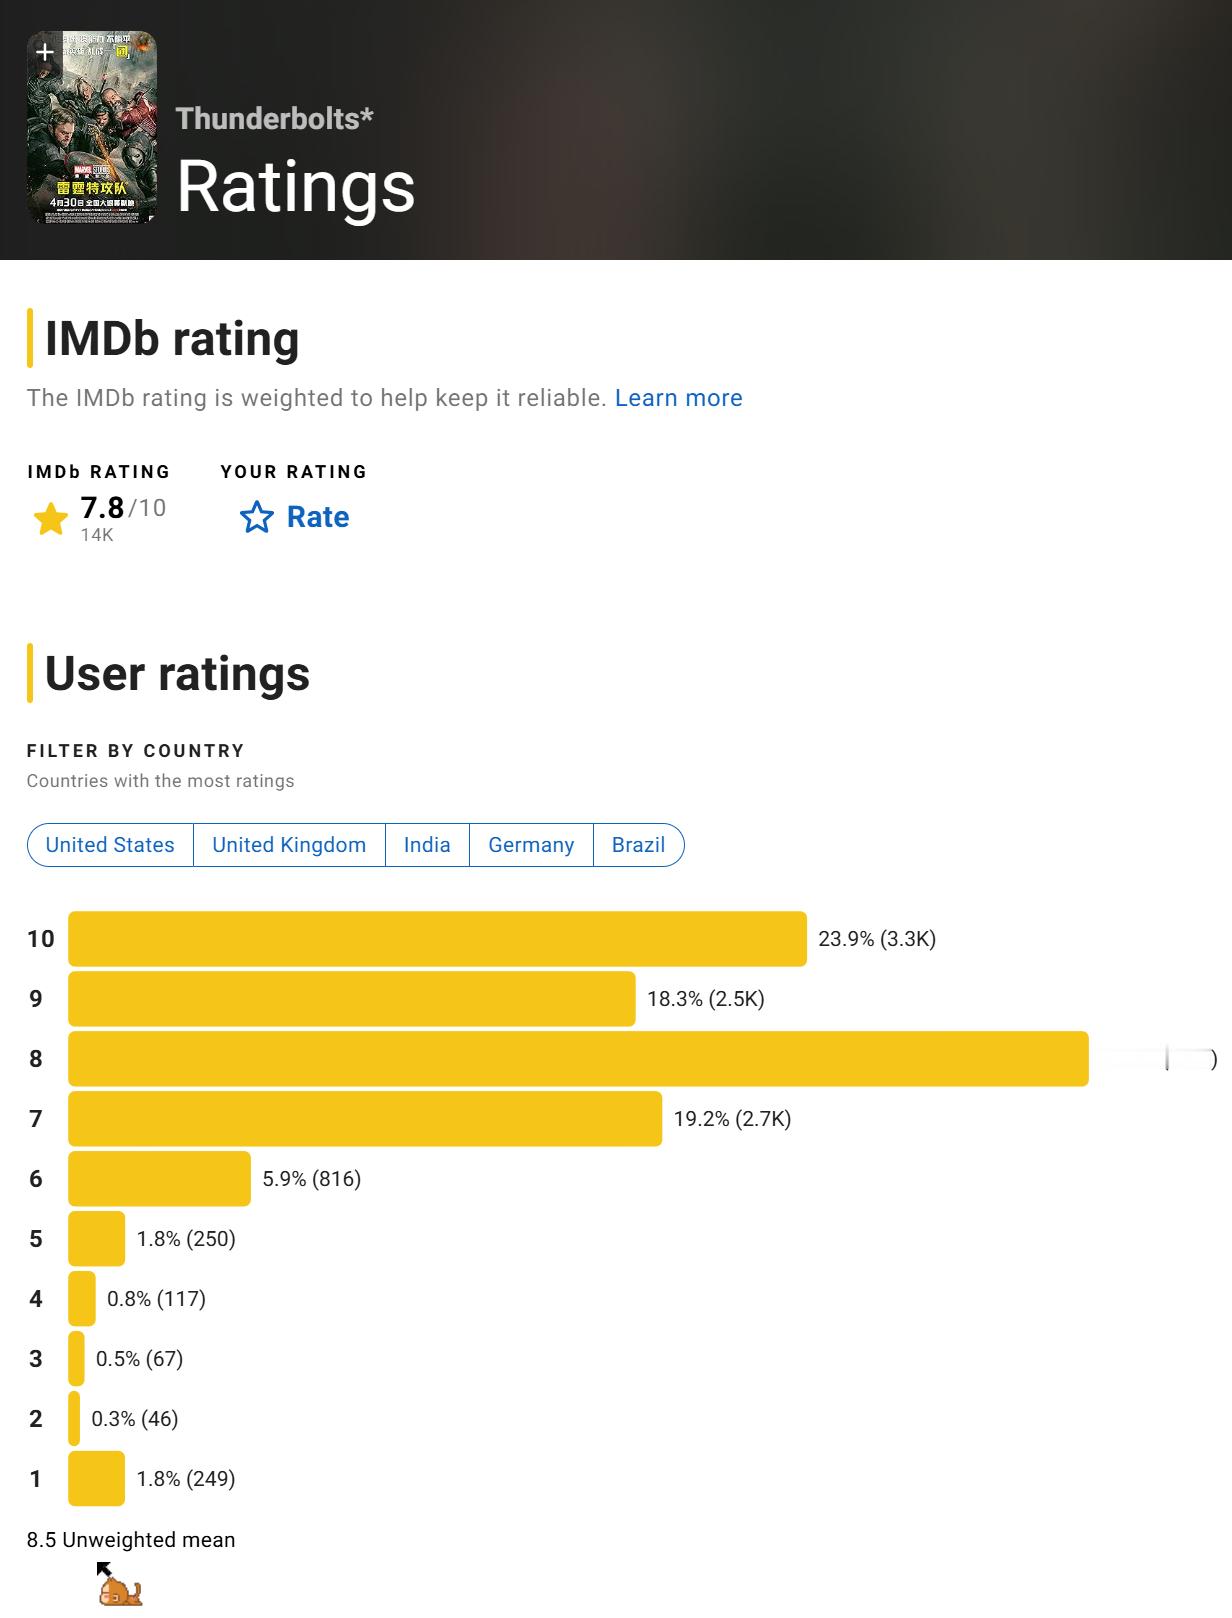Select the Brazil country filter
Image resolution: width=1232 pixels, height=1618 pixels.
[638, 845]
